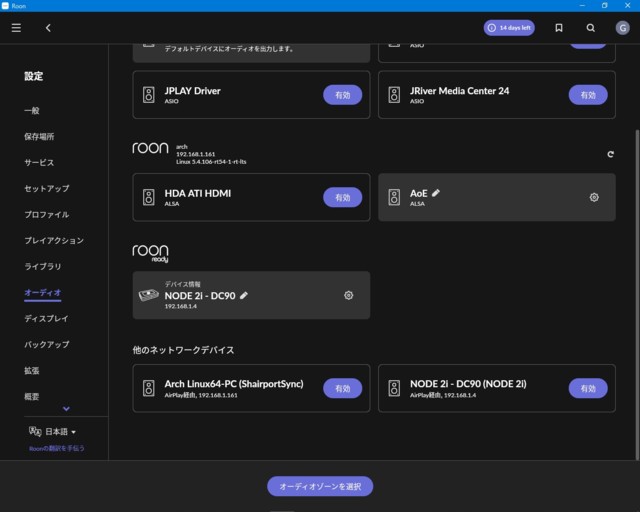
Task: Refresh the arch Roon device list
Action: (x=610, y=154)
